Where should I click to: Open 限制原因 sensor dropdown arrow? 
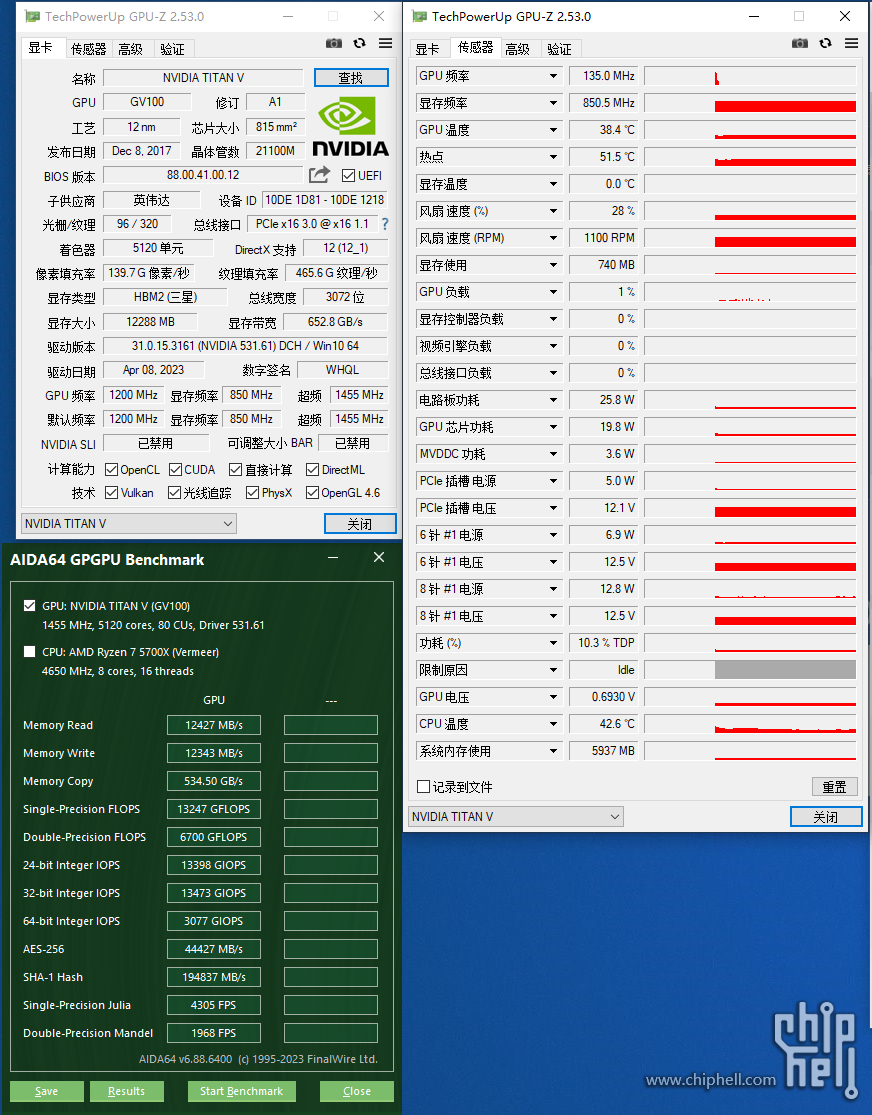[553, 670]
